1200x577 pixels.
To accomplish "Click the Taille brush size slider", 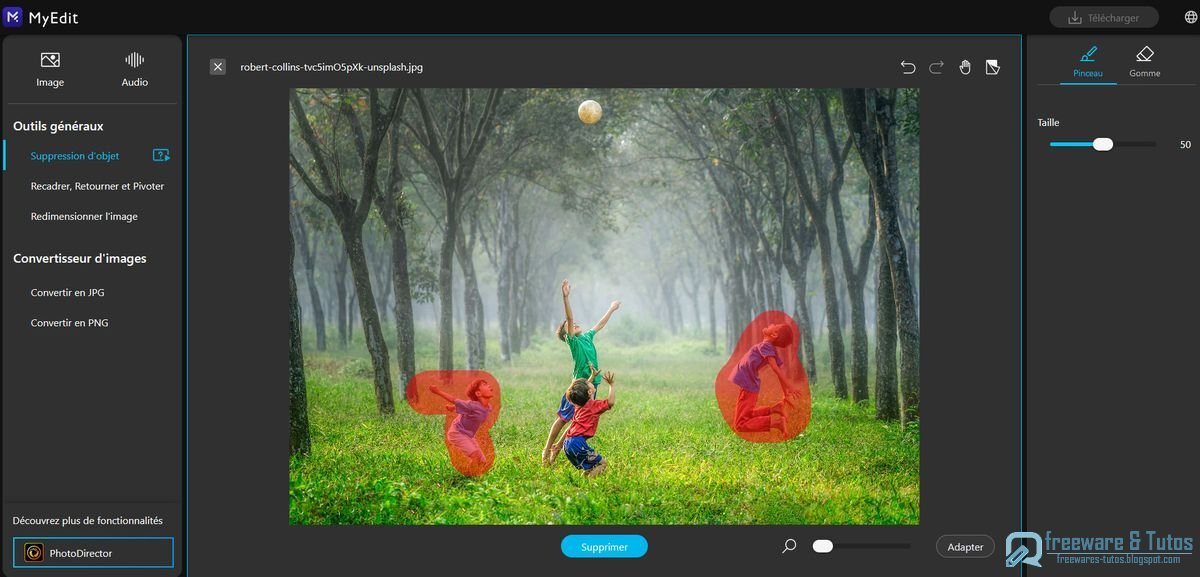I will click(1102, 144).
